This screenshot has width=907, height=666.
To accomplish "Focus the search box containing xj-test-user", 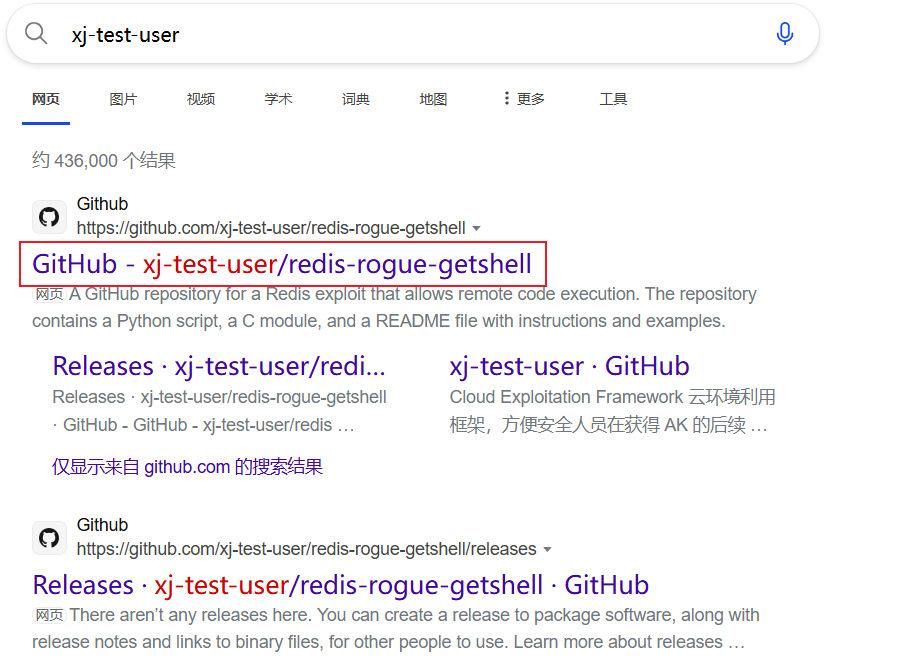I will [x=412, y=34].
